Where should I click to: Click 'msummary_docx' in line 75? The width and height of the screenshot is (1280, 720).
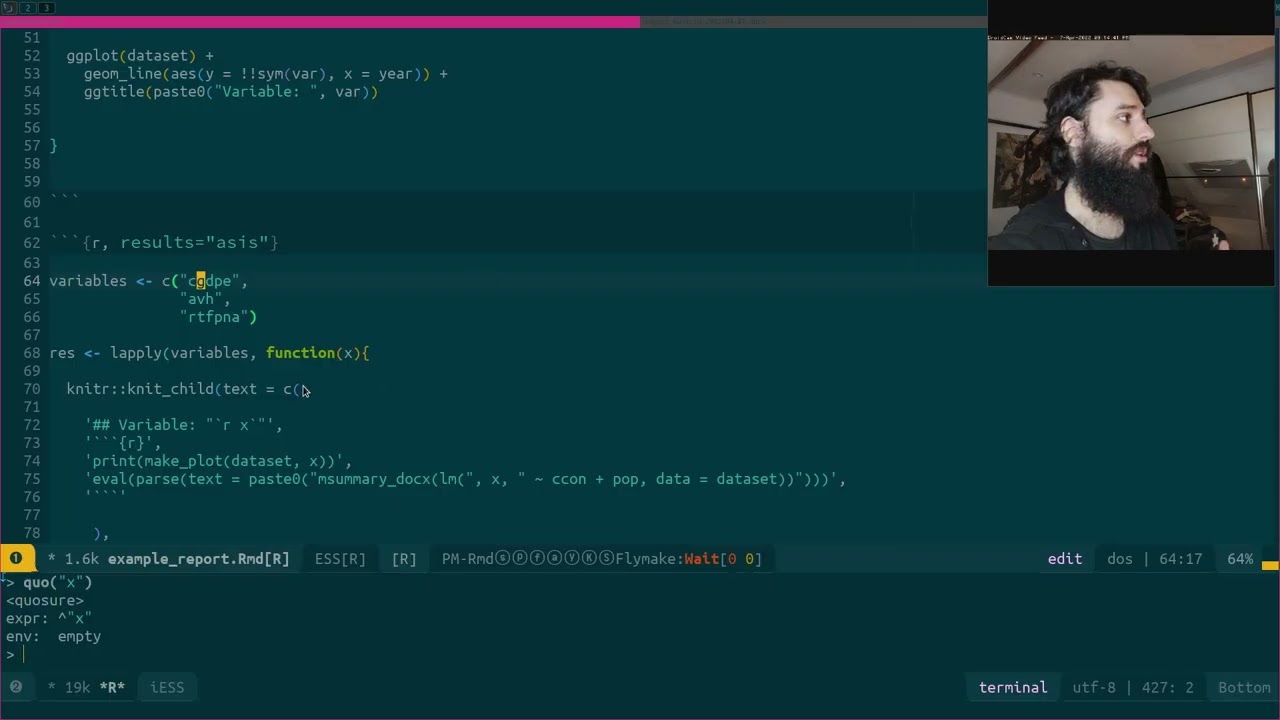pyautogui.click(x=372, y=479)
